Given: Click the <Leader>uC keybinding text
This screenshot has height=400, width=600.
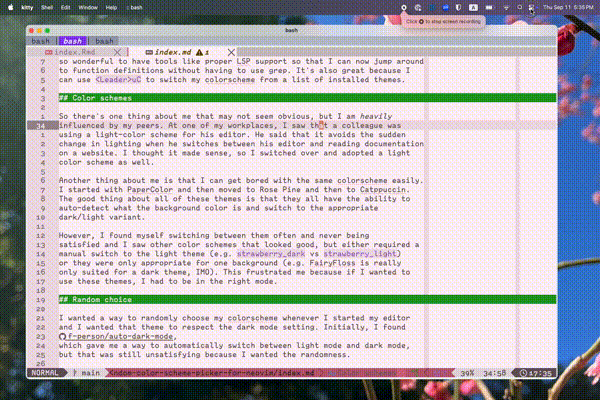Looking at the screenshot, I should coord(118,80).
